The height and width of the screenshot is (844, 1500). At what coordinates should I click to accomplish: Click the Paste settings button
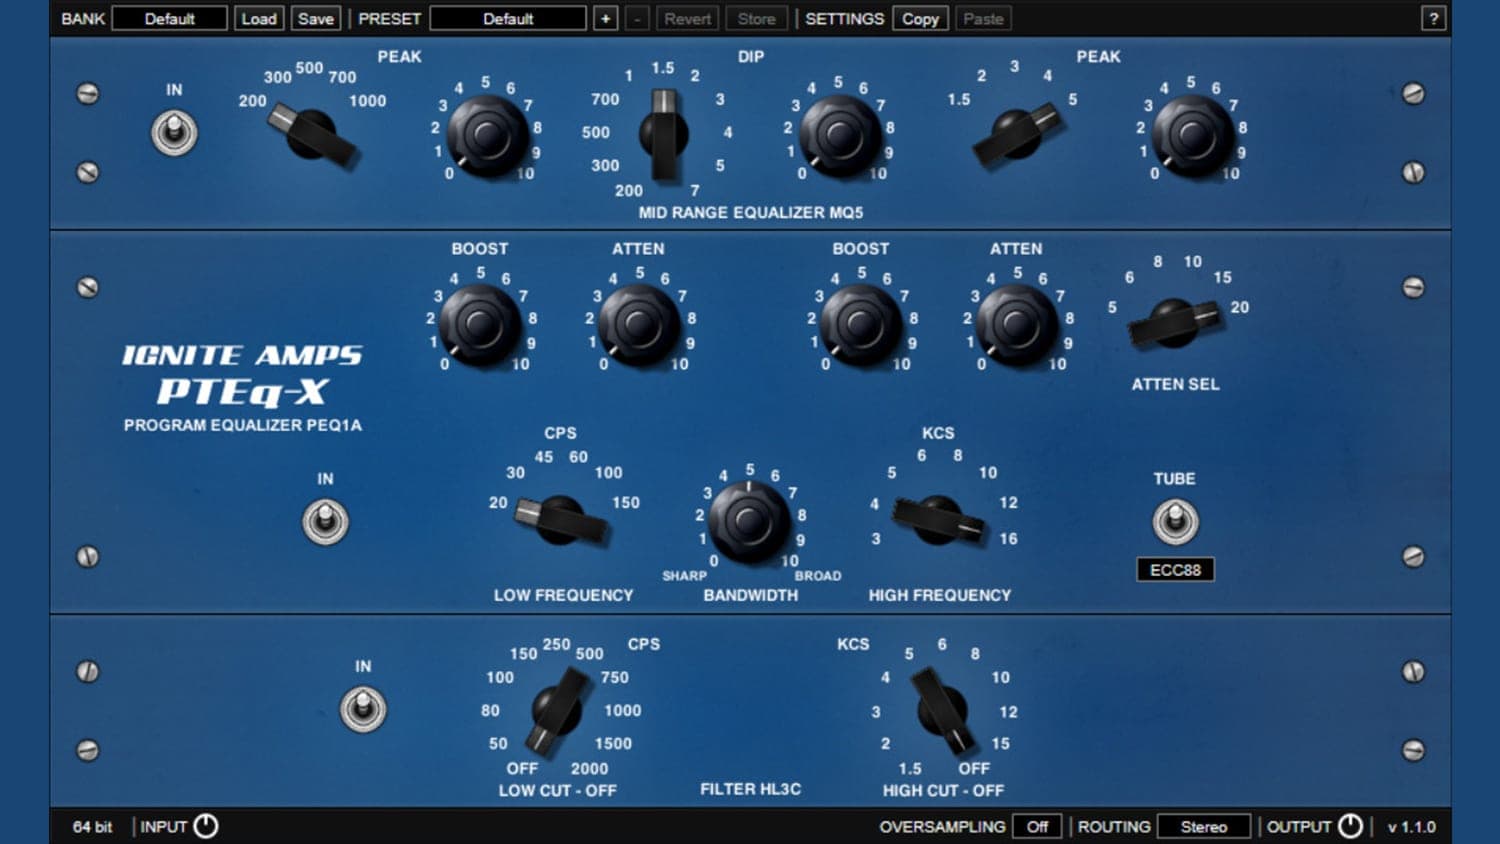coord(983,18)
